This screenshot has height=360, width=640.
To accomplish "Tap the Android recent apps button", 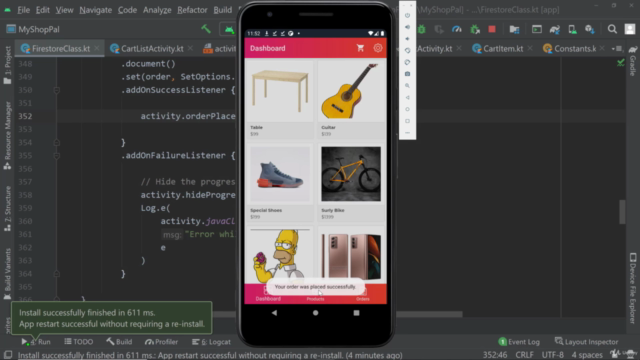I will pyautogui.click(x=356, y=313).
